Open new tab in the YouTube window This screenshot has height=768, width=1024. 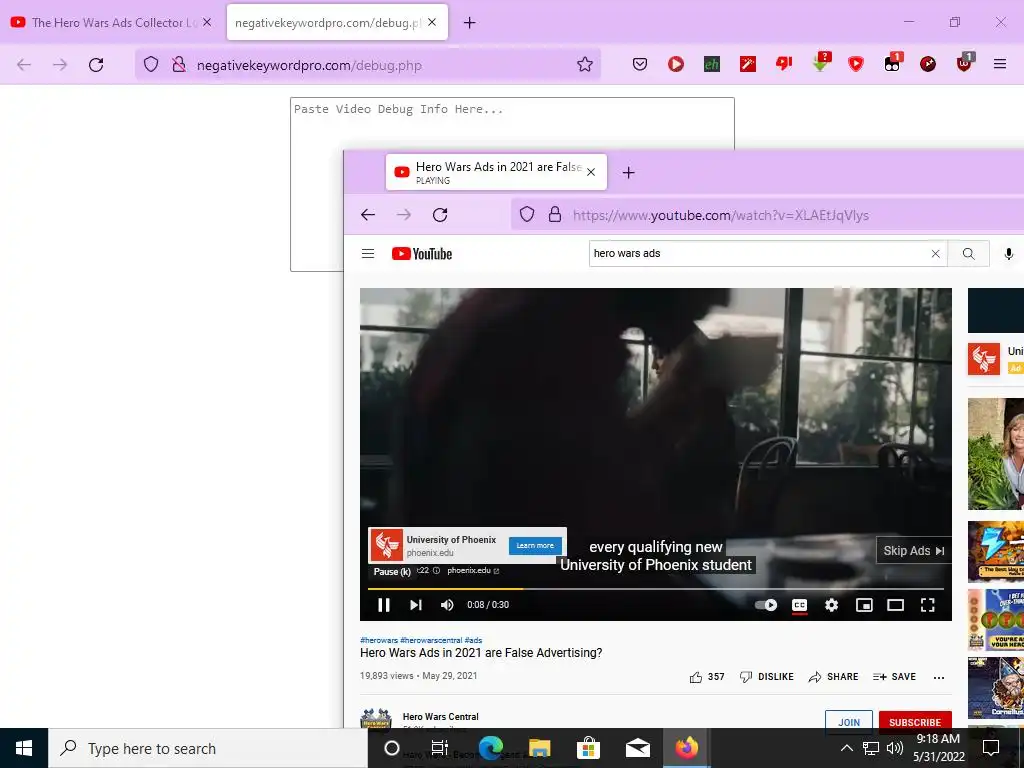628,172
